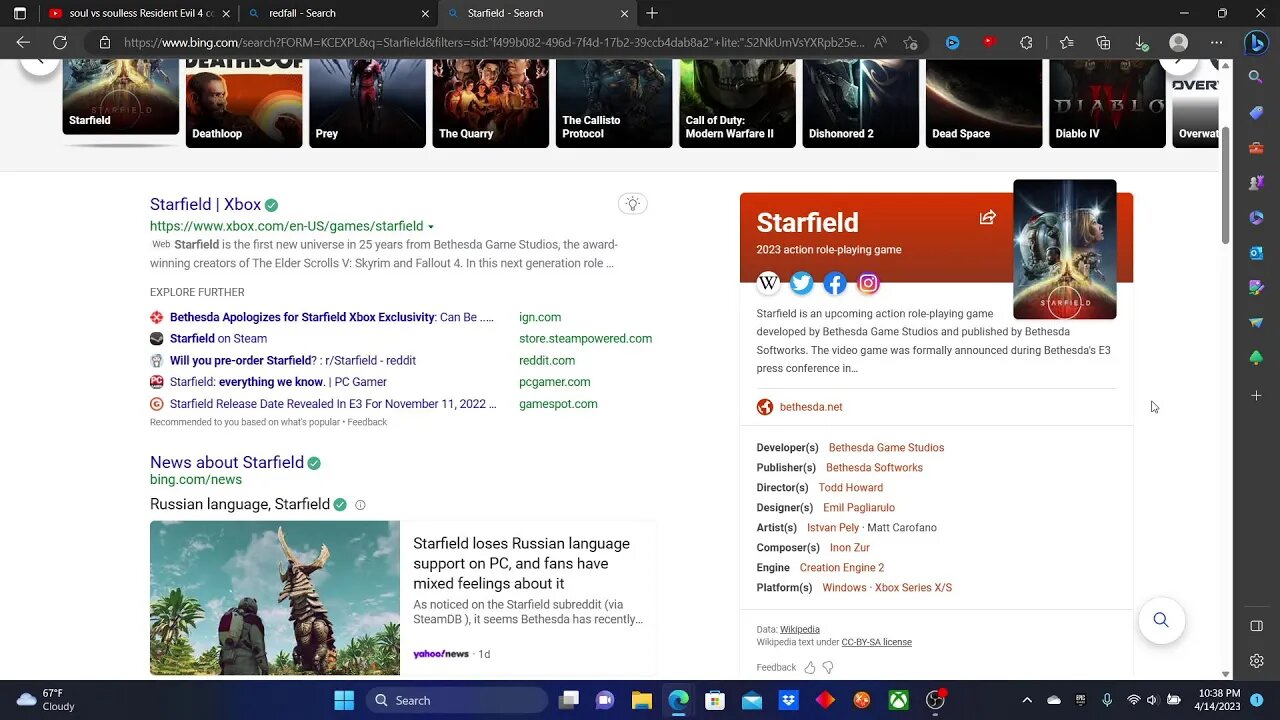The width and height of the screenshot is (1280, 720).
Task: Open the browser profile avatar
Action: (1179, 43)
